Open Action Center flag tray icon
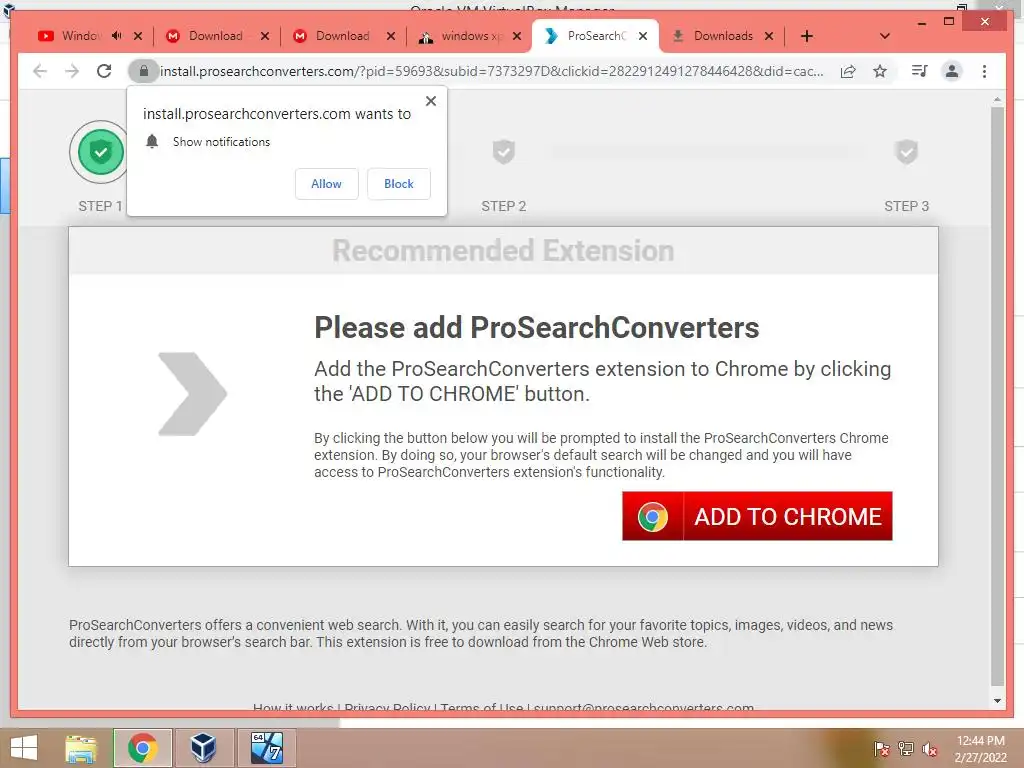The image size is (1024, 768). coord(882,749)
